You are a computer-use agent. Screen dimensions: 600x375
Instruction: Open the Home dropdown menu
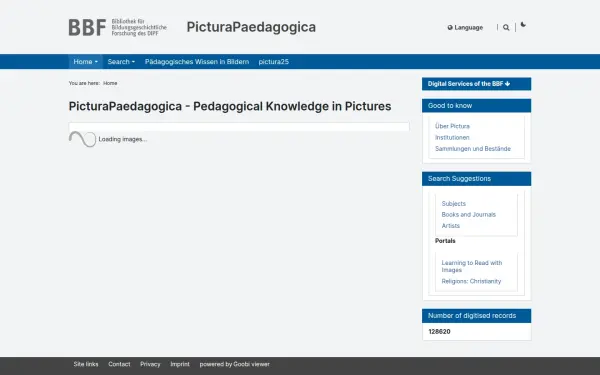pyautogui.click(x=85, y=62)
